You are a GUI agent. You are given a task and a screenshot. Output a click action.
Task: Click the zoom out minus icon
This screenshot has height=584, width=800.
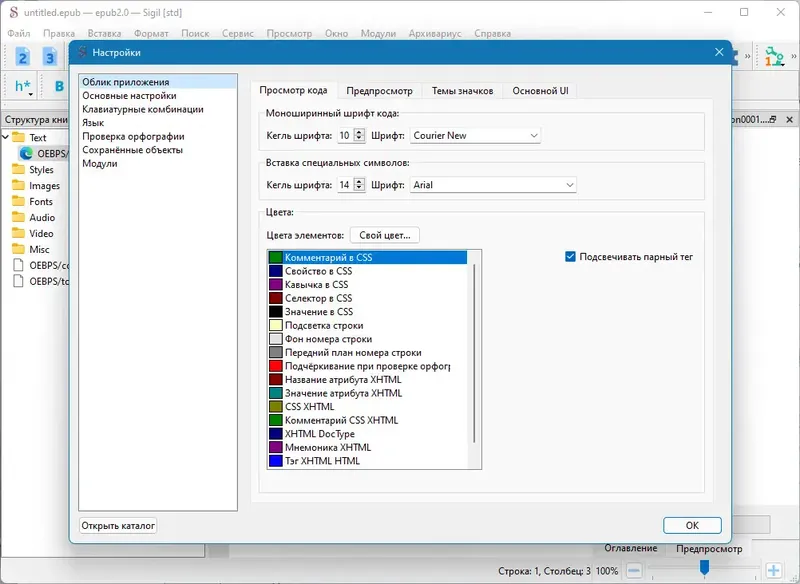(634, 570)
